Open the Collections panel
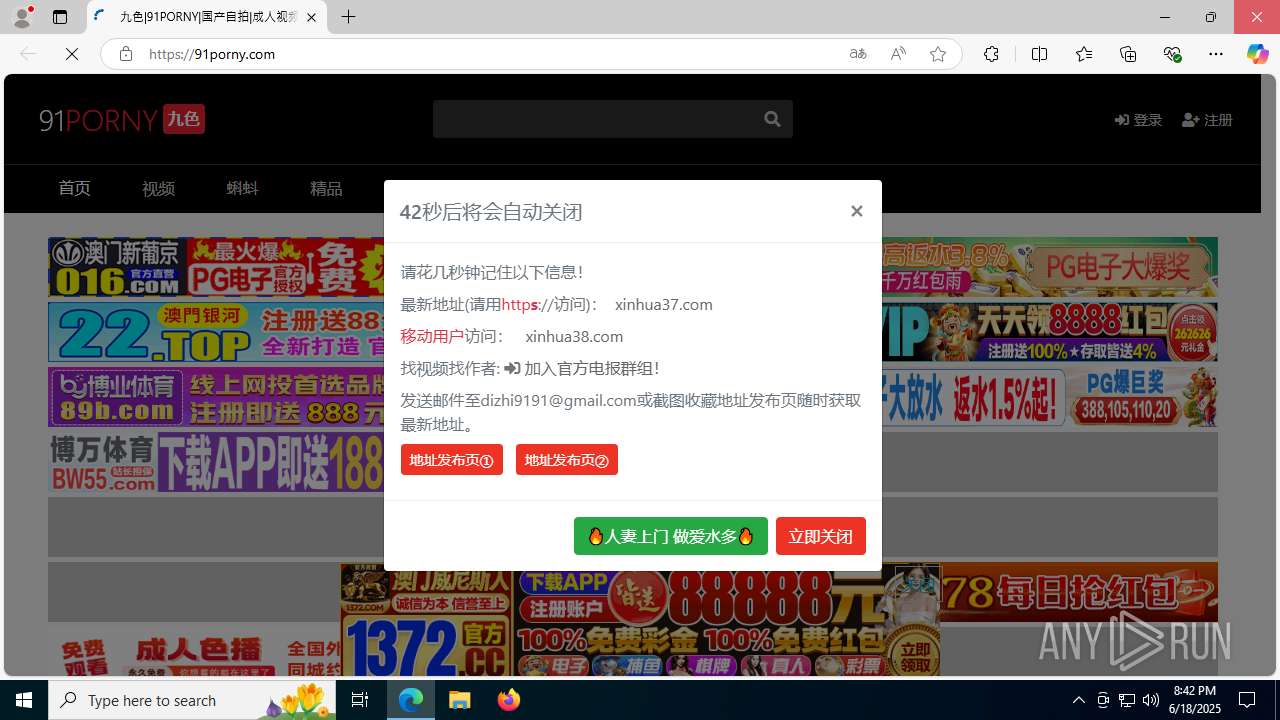The width and height of the screenshot is (1280, 720). tap(1128, 54)
